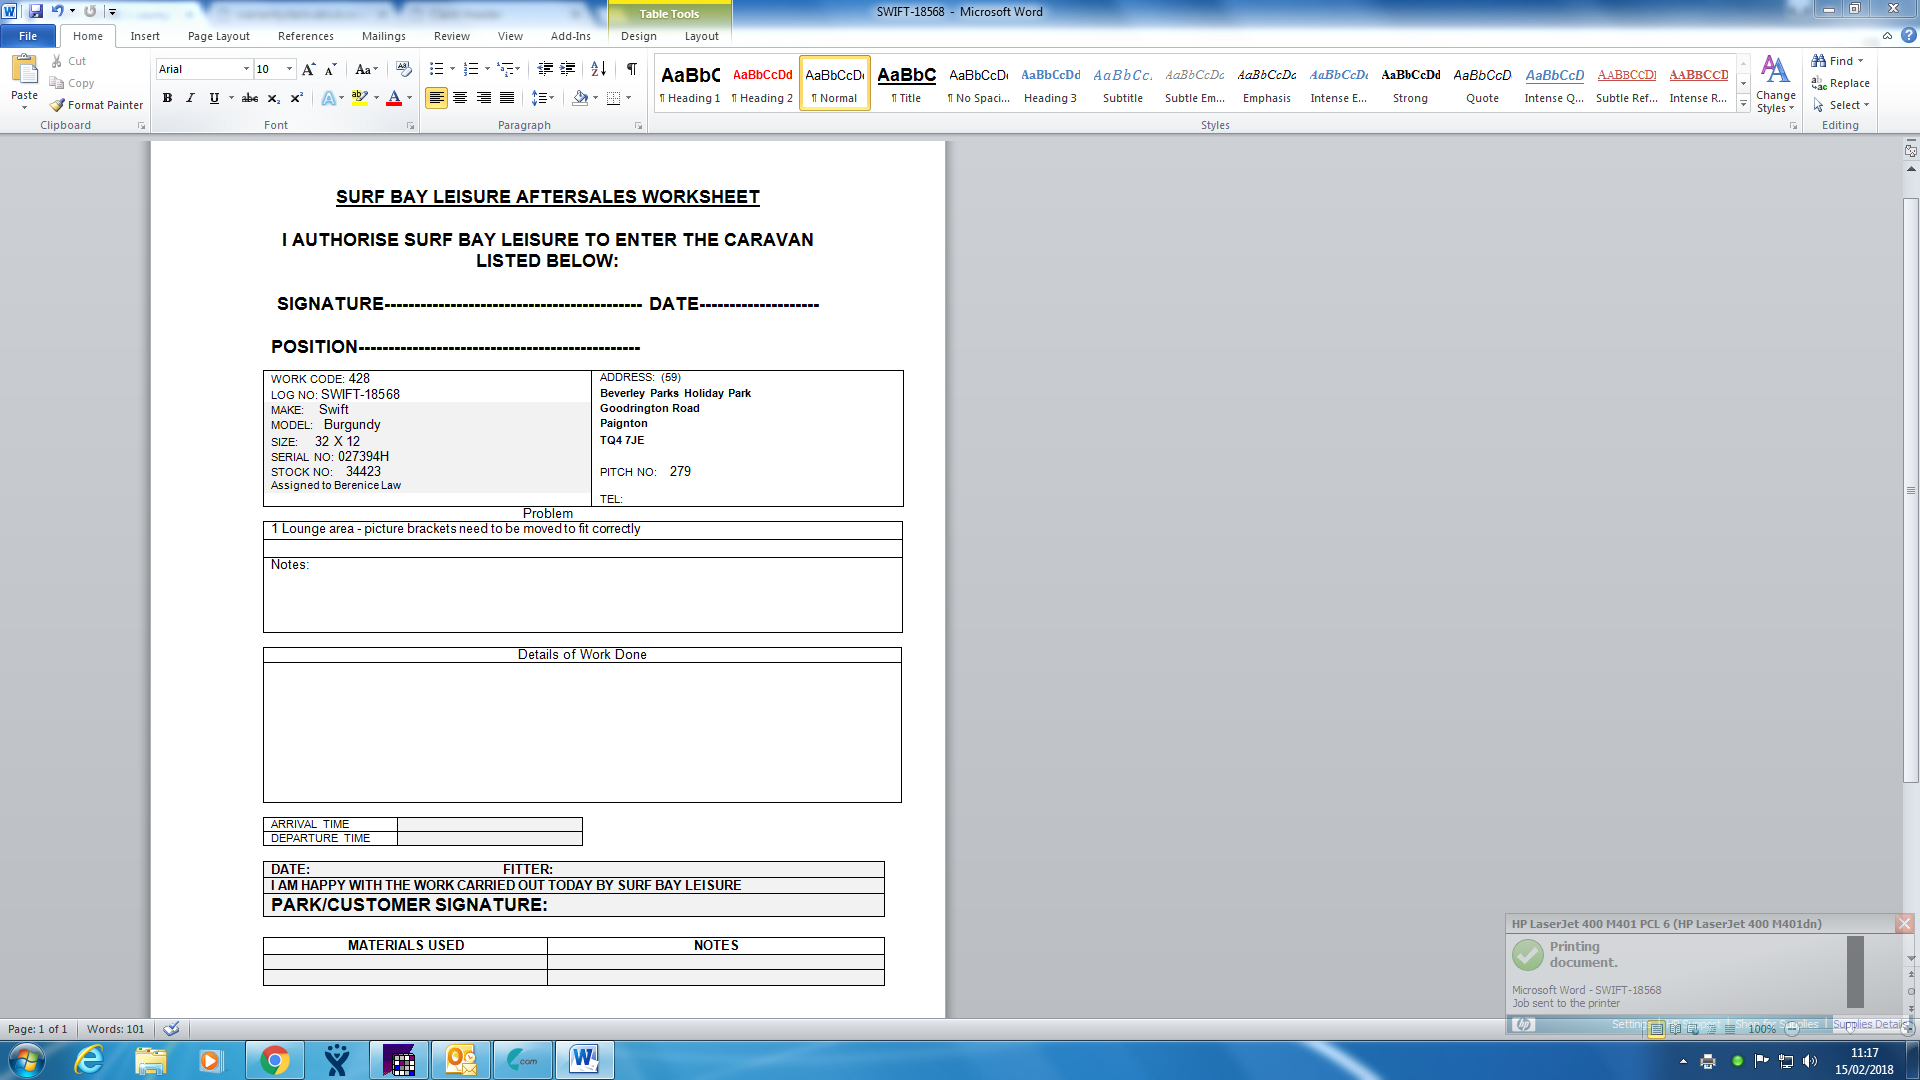Click Increase Indent icon
This screenshot has width=1920, height=1080.
tap(567, 69)
